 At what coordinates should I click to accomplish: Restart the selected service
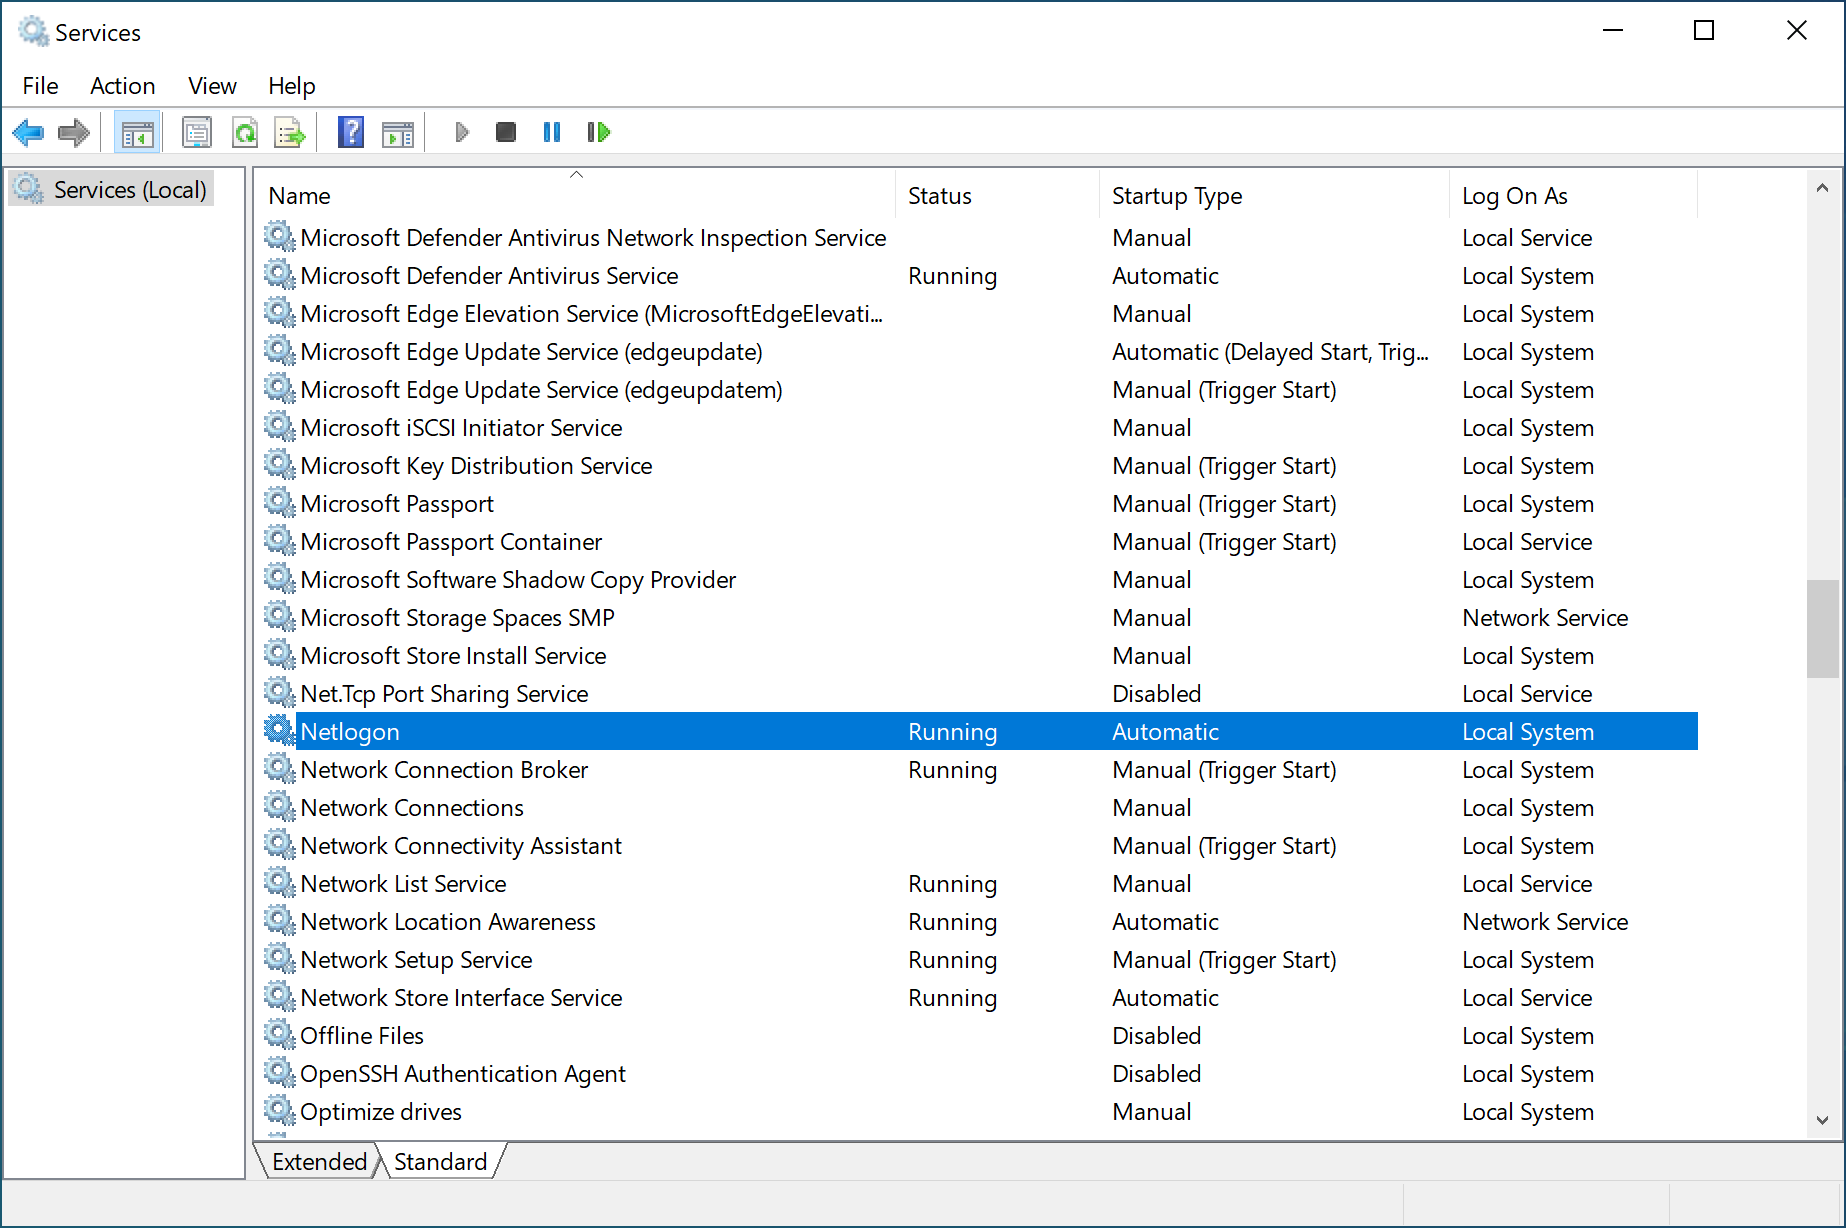click(598, 132)
